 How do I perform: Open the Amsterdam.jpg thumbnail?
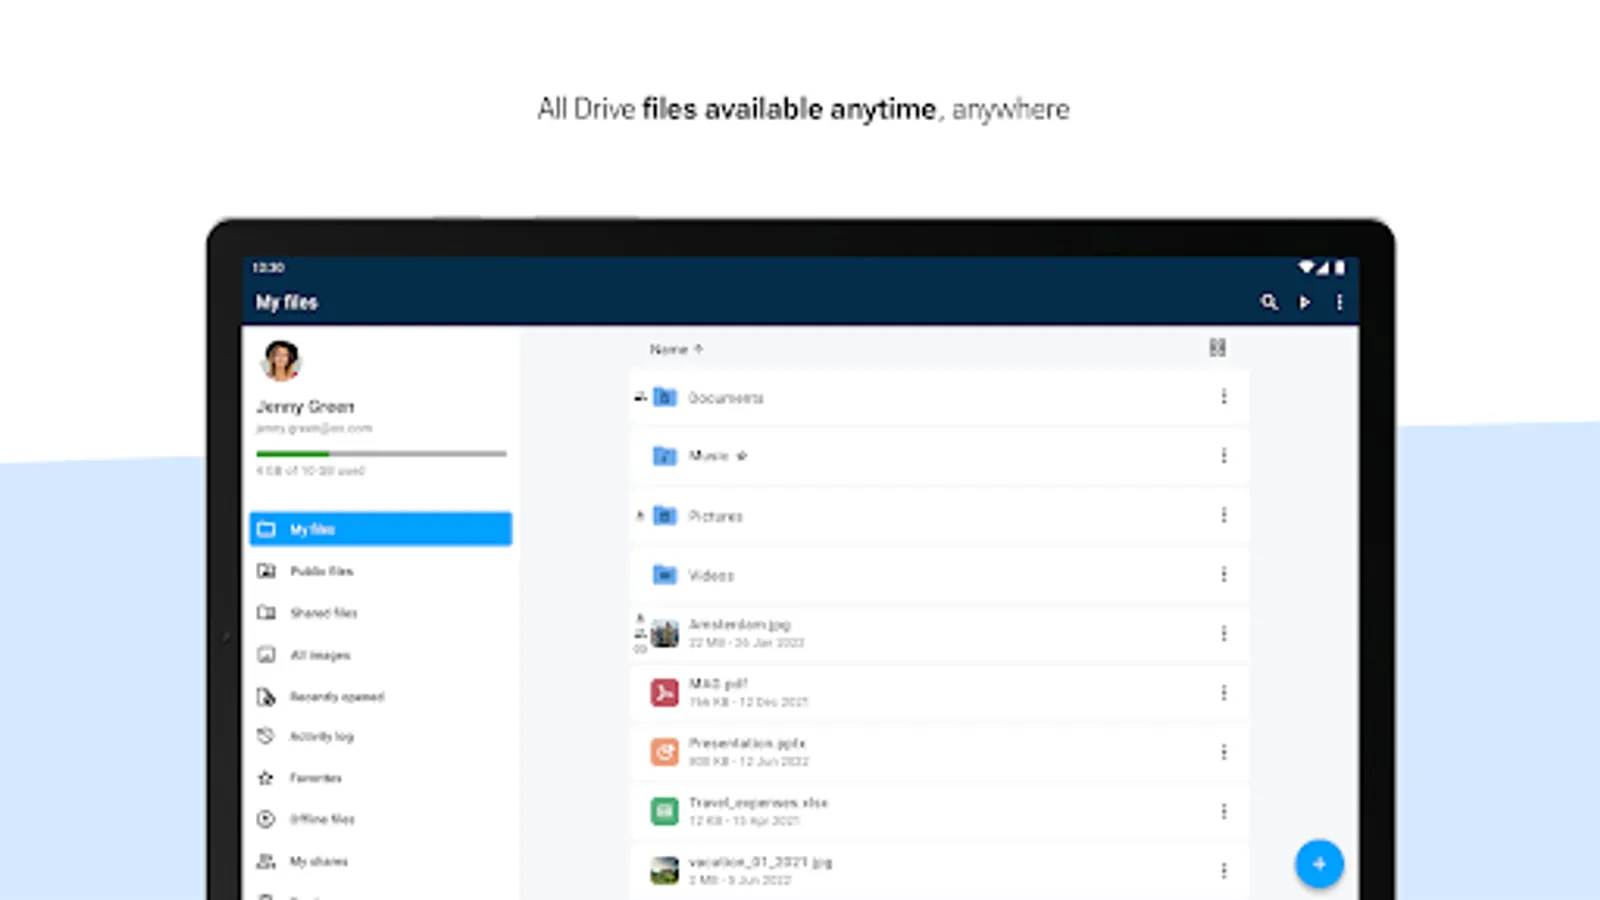click(665, 633)
